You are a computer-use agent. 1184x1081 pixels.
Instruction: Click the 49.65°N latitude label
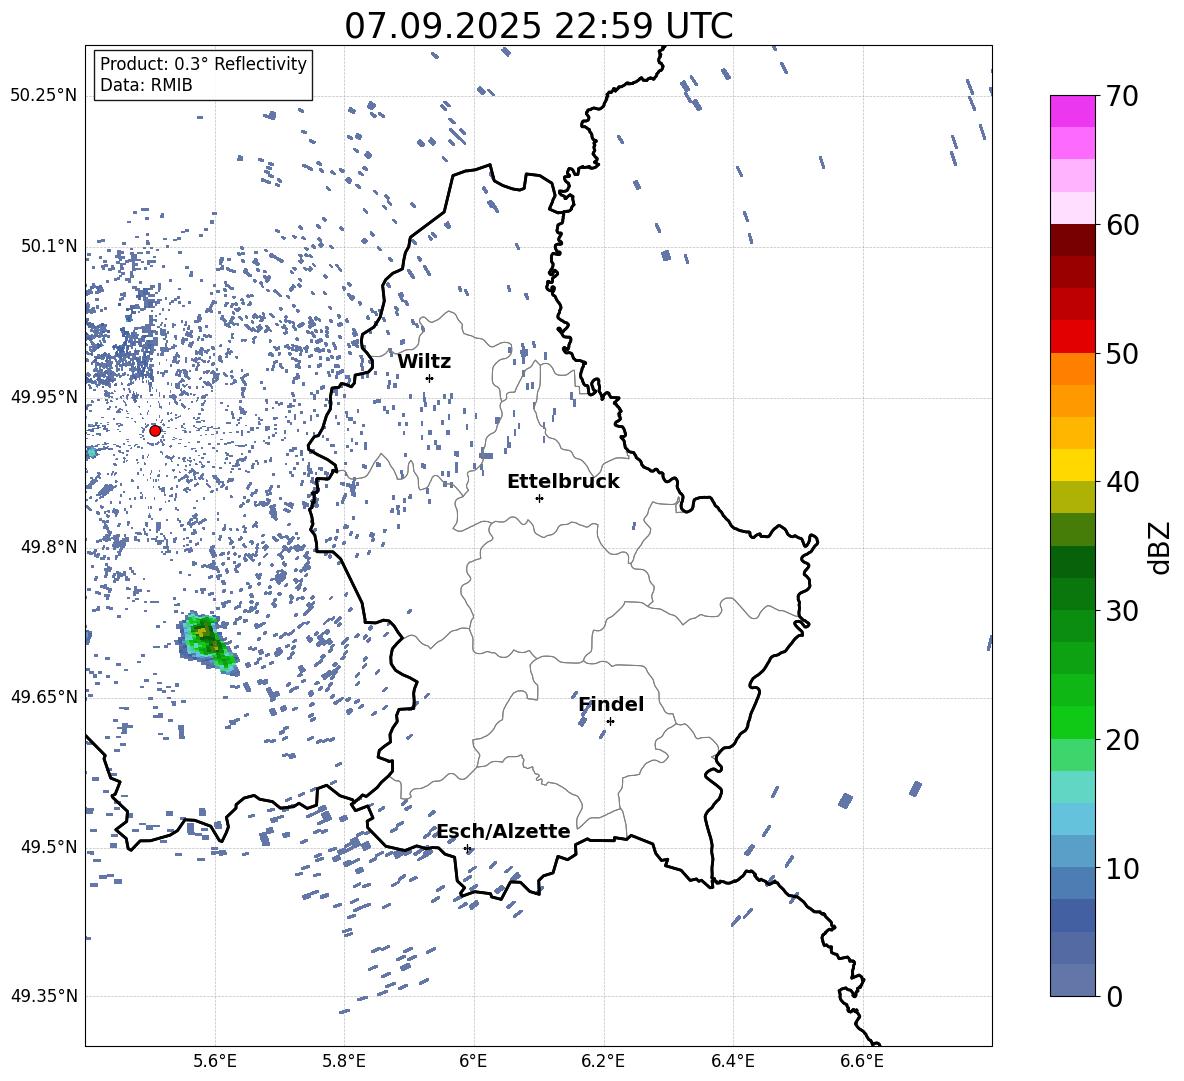pos(44,697)
